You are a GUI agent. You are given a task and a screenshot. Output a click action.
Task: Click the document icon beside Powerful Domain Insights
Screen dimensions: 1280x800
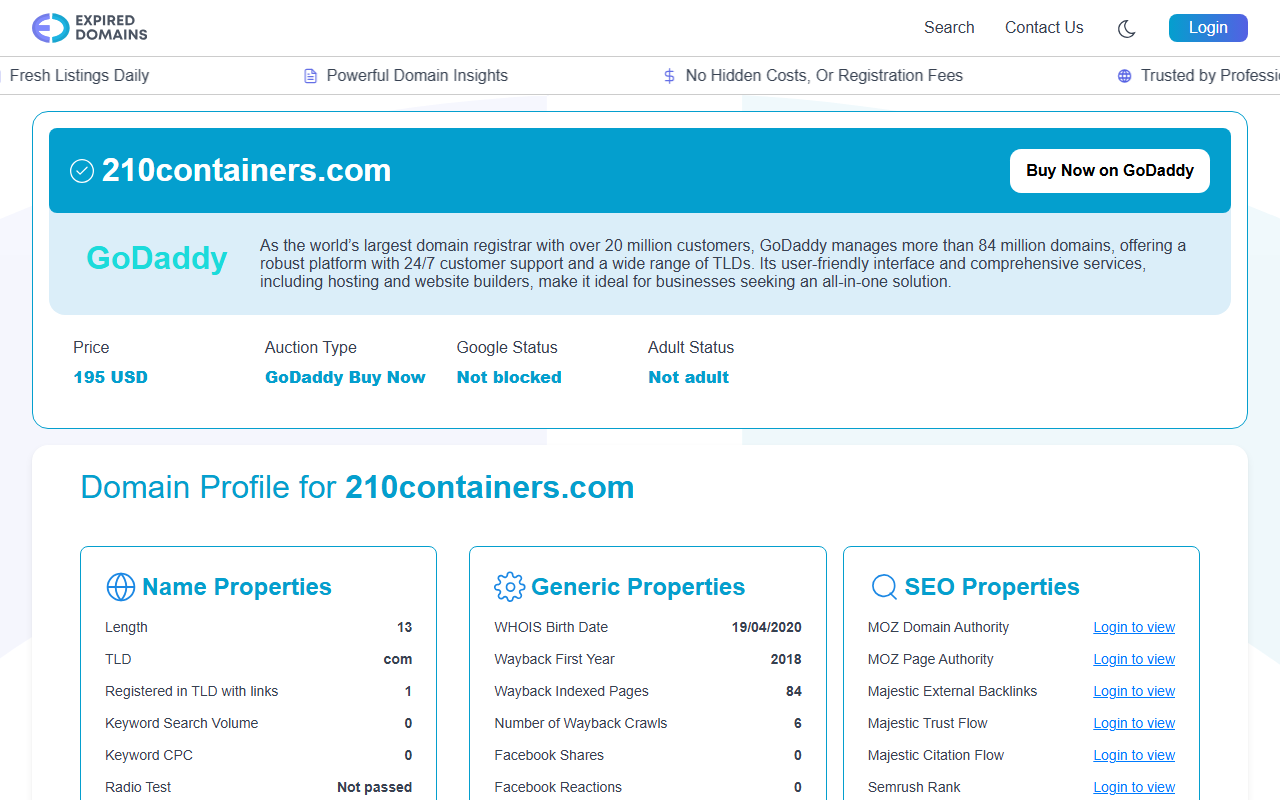(310, 76)
